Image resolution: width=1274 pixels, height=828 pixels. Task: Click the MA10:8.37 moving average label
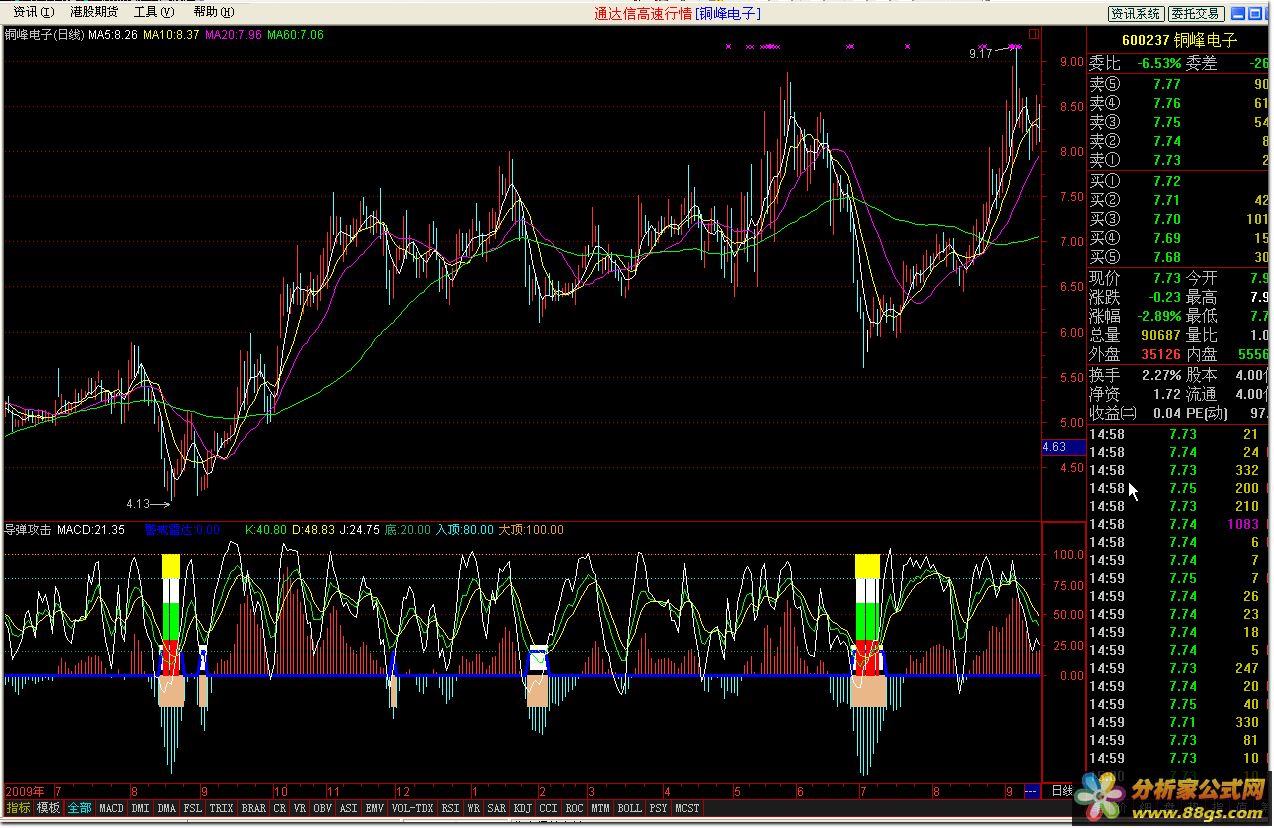(x=171, y=34)
